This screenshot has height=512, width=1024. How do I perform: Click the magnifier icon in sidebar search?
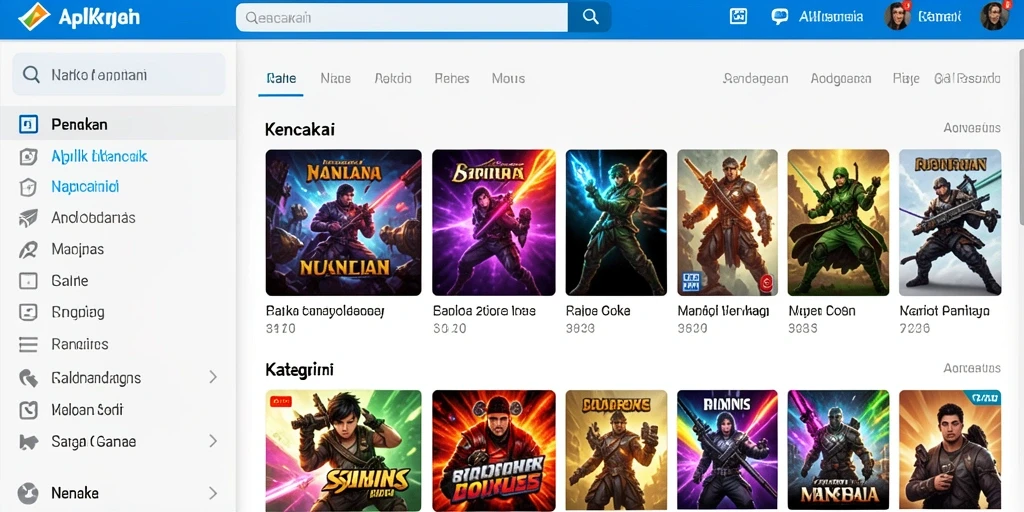[31, 74]
